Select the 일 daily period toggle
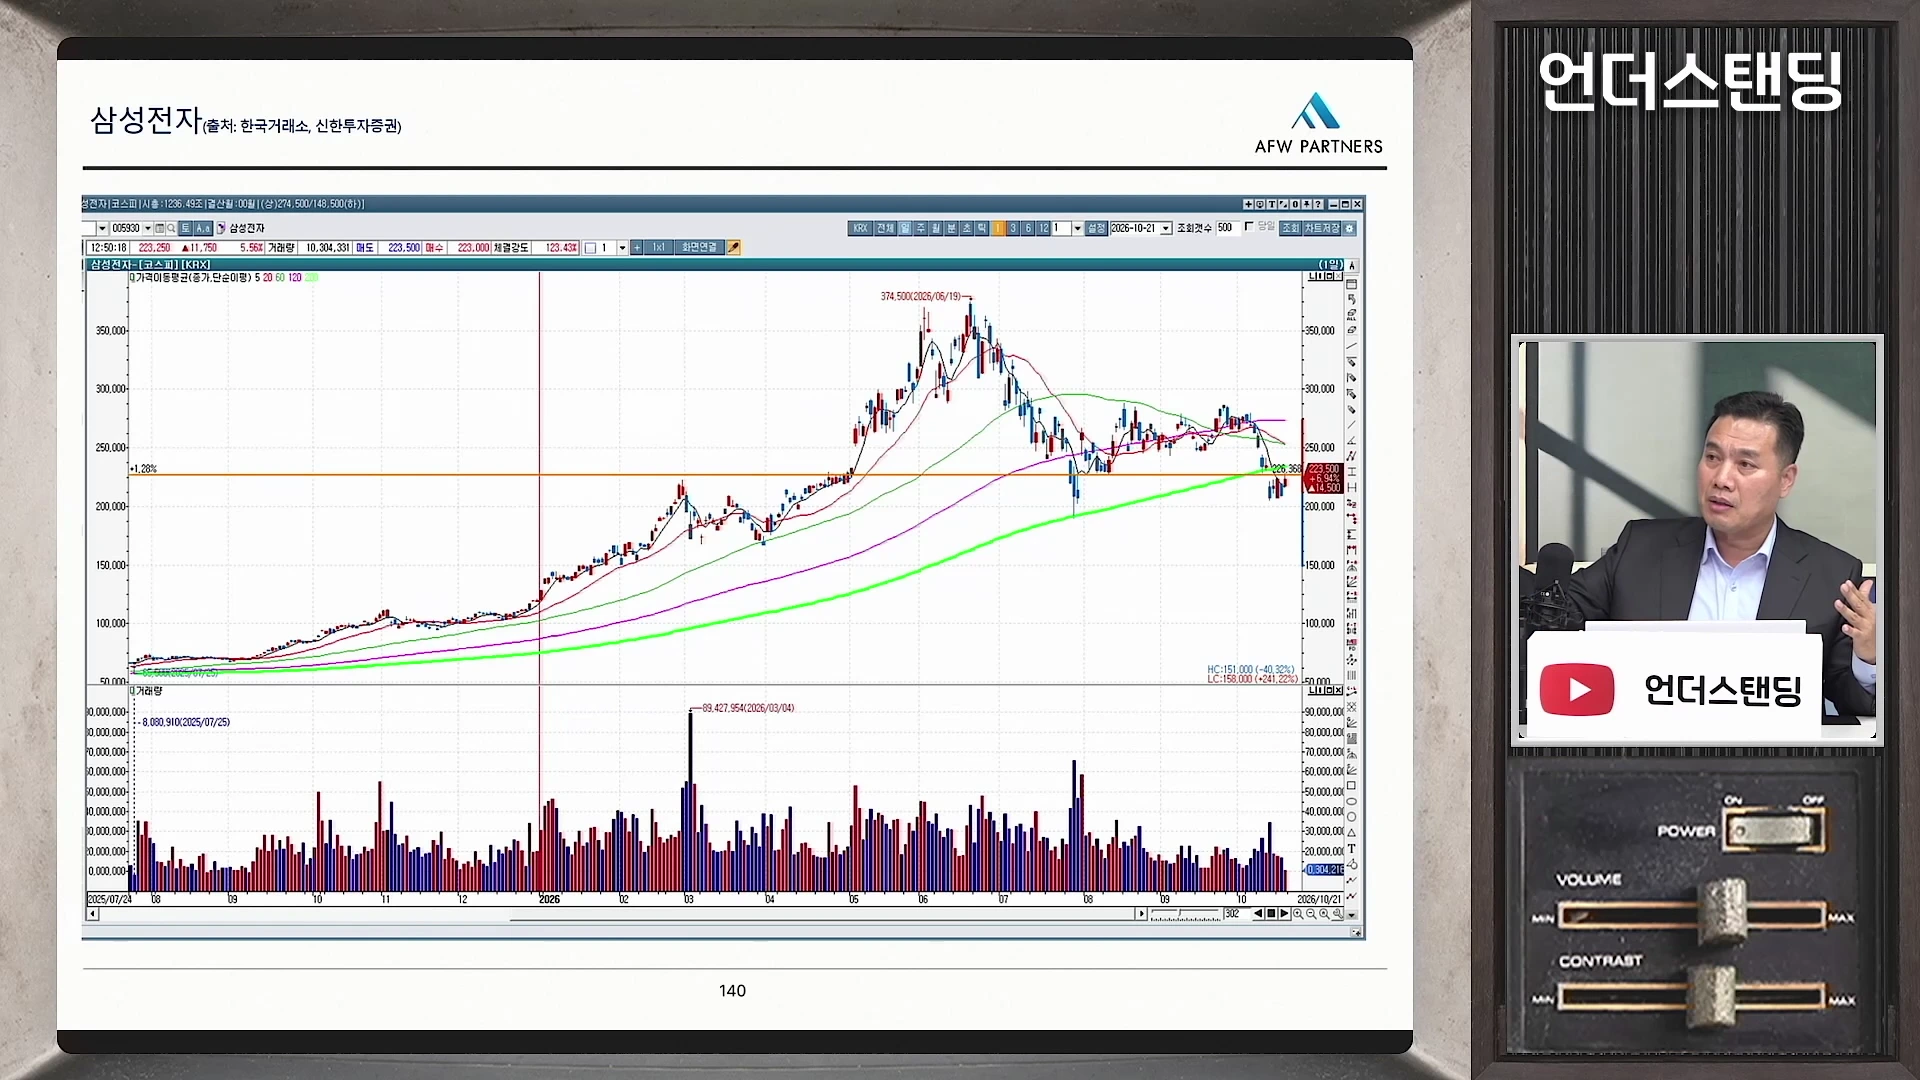This screenshot has height=1080, width=1920. pyautogui.click(x=905, y=228)
